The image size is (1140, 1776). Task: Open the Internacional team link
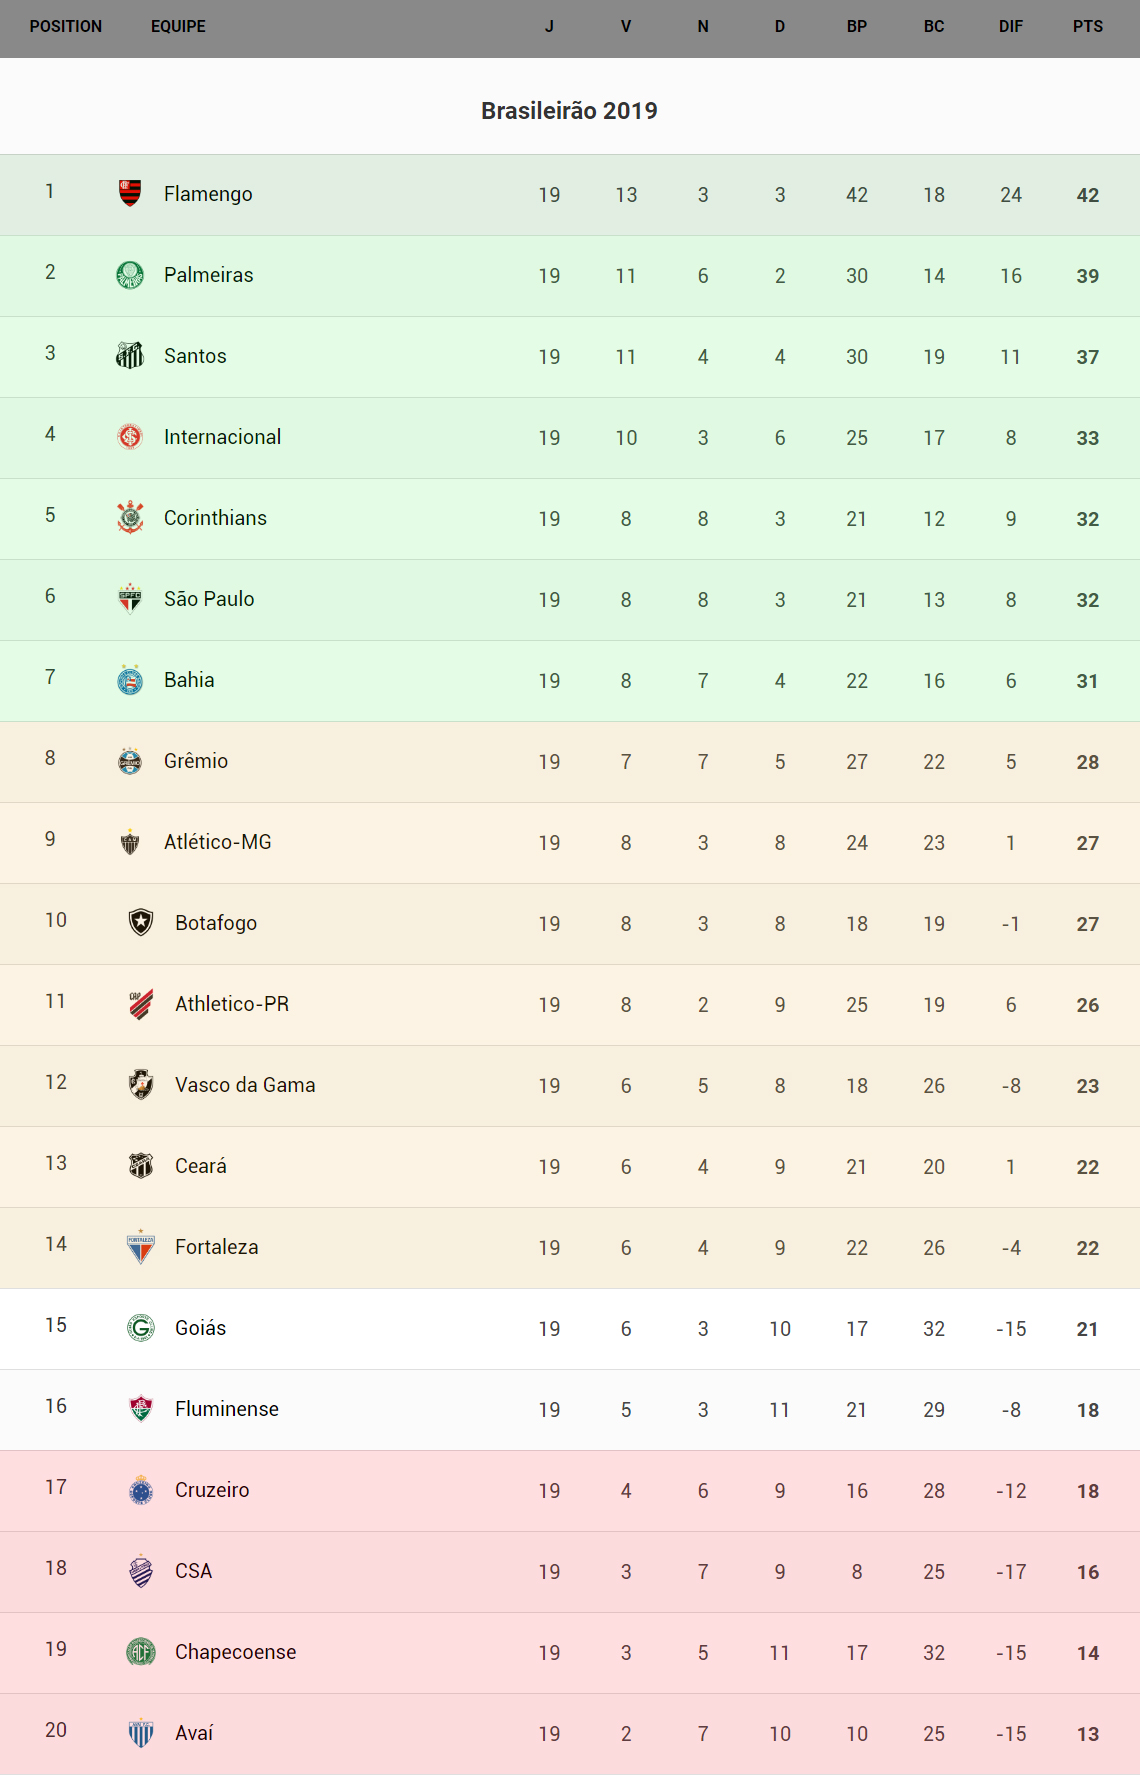tap(222, 437)
